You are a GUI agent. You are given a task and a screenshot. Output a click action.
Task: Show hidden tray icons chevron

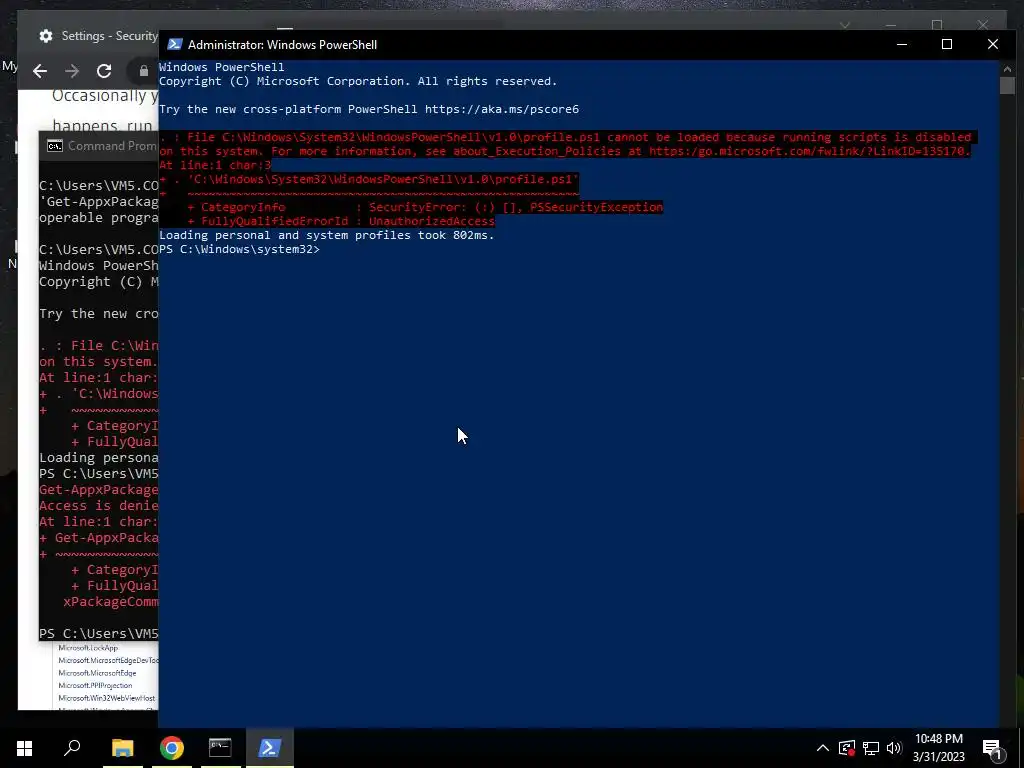tap(823, 748)
